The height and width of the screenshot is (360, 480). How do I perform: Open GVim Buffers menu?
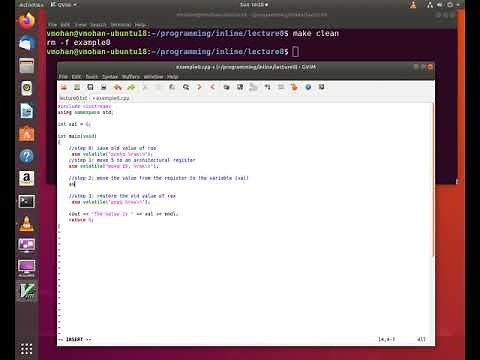click(x=131, y=77)
